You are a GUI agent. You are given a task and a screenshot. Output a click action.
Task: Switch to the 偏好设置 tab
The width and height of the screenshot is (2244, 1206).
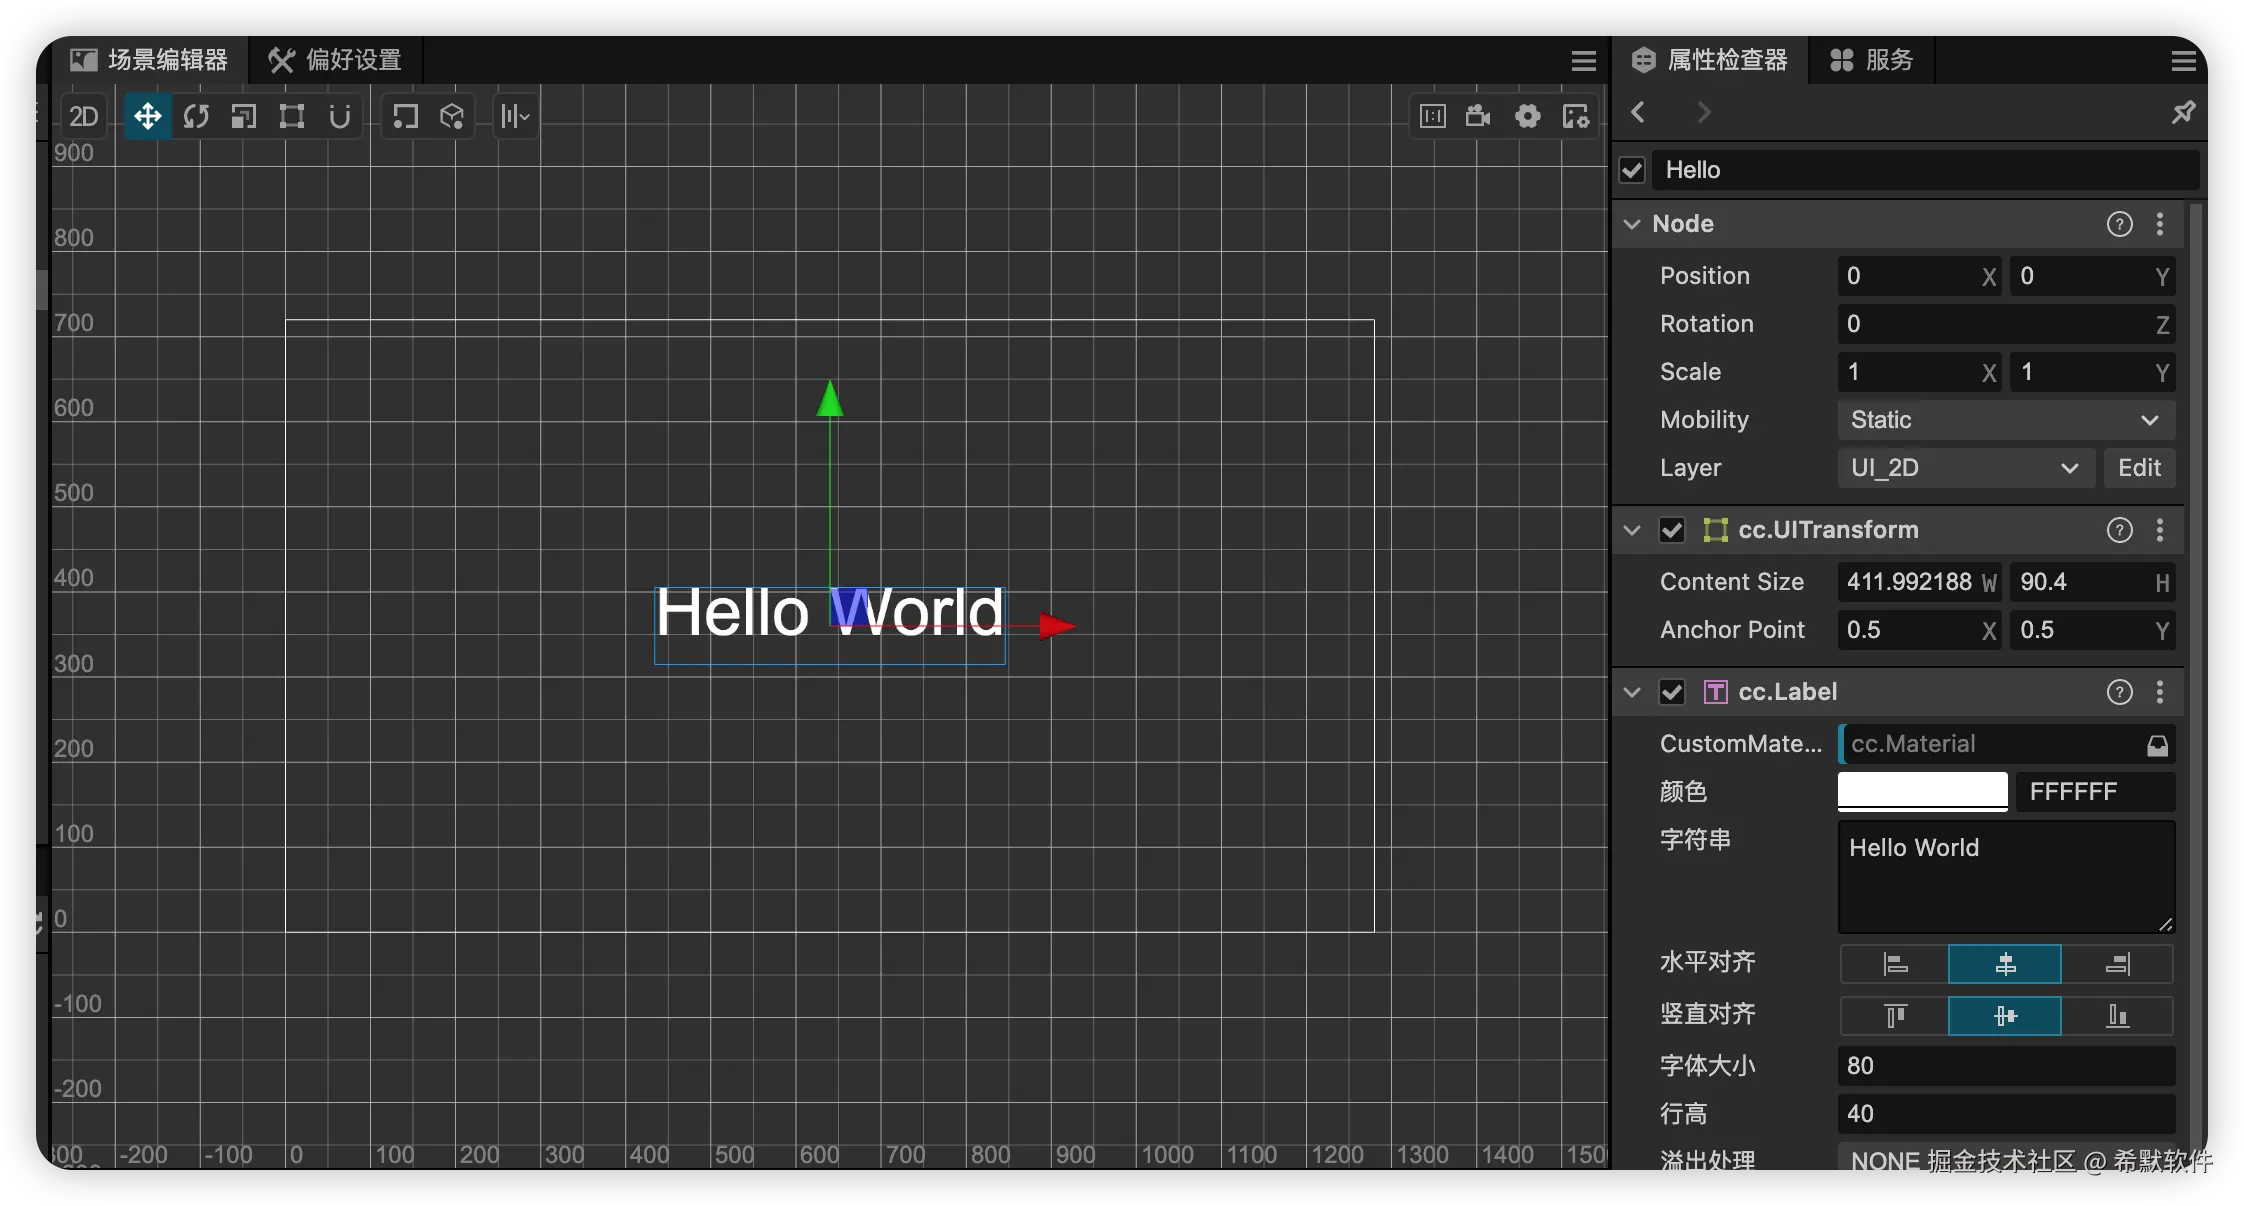(x=335, y=60)
